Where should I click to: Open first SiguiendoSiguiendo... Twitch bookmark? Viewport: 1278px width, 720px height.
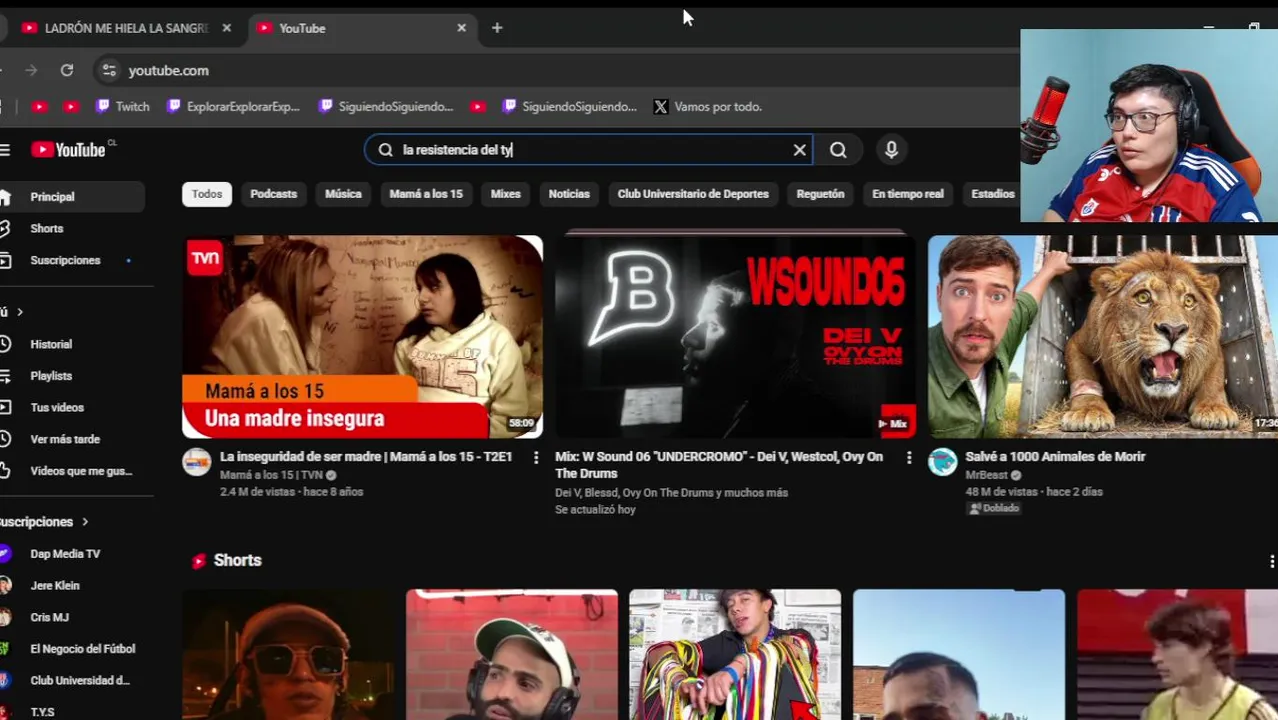[x=386, y=106]
